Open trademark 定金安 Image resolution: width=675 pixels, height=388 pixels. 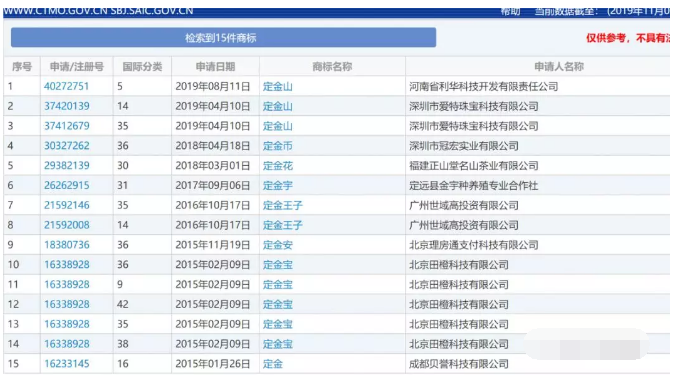pos(278,245)
